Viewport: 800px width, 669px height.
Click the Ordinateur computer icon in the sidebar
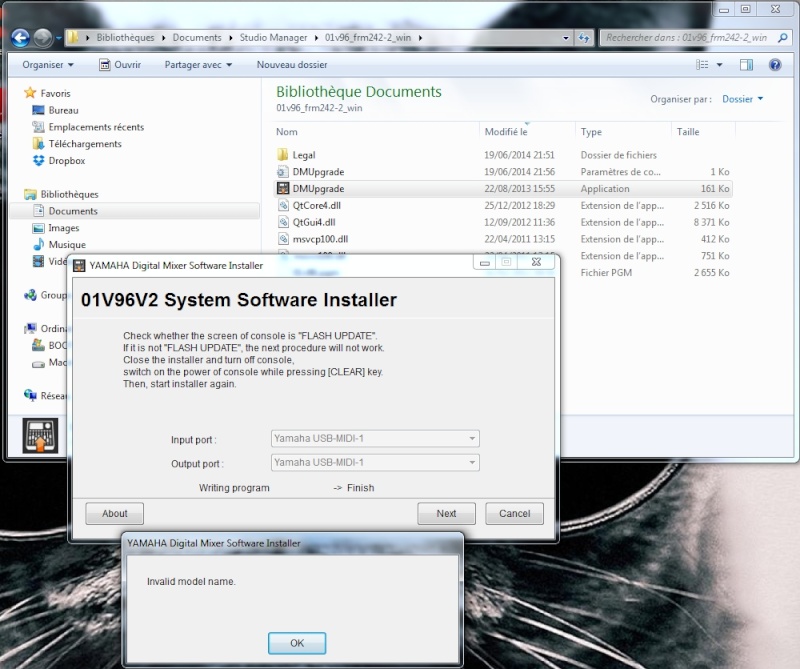30,328
